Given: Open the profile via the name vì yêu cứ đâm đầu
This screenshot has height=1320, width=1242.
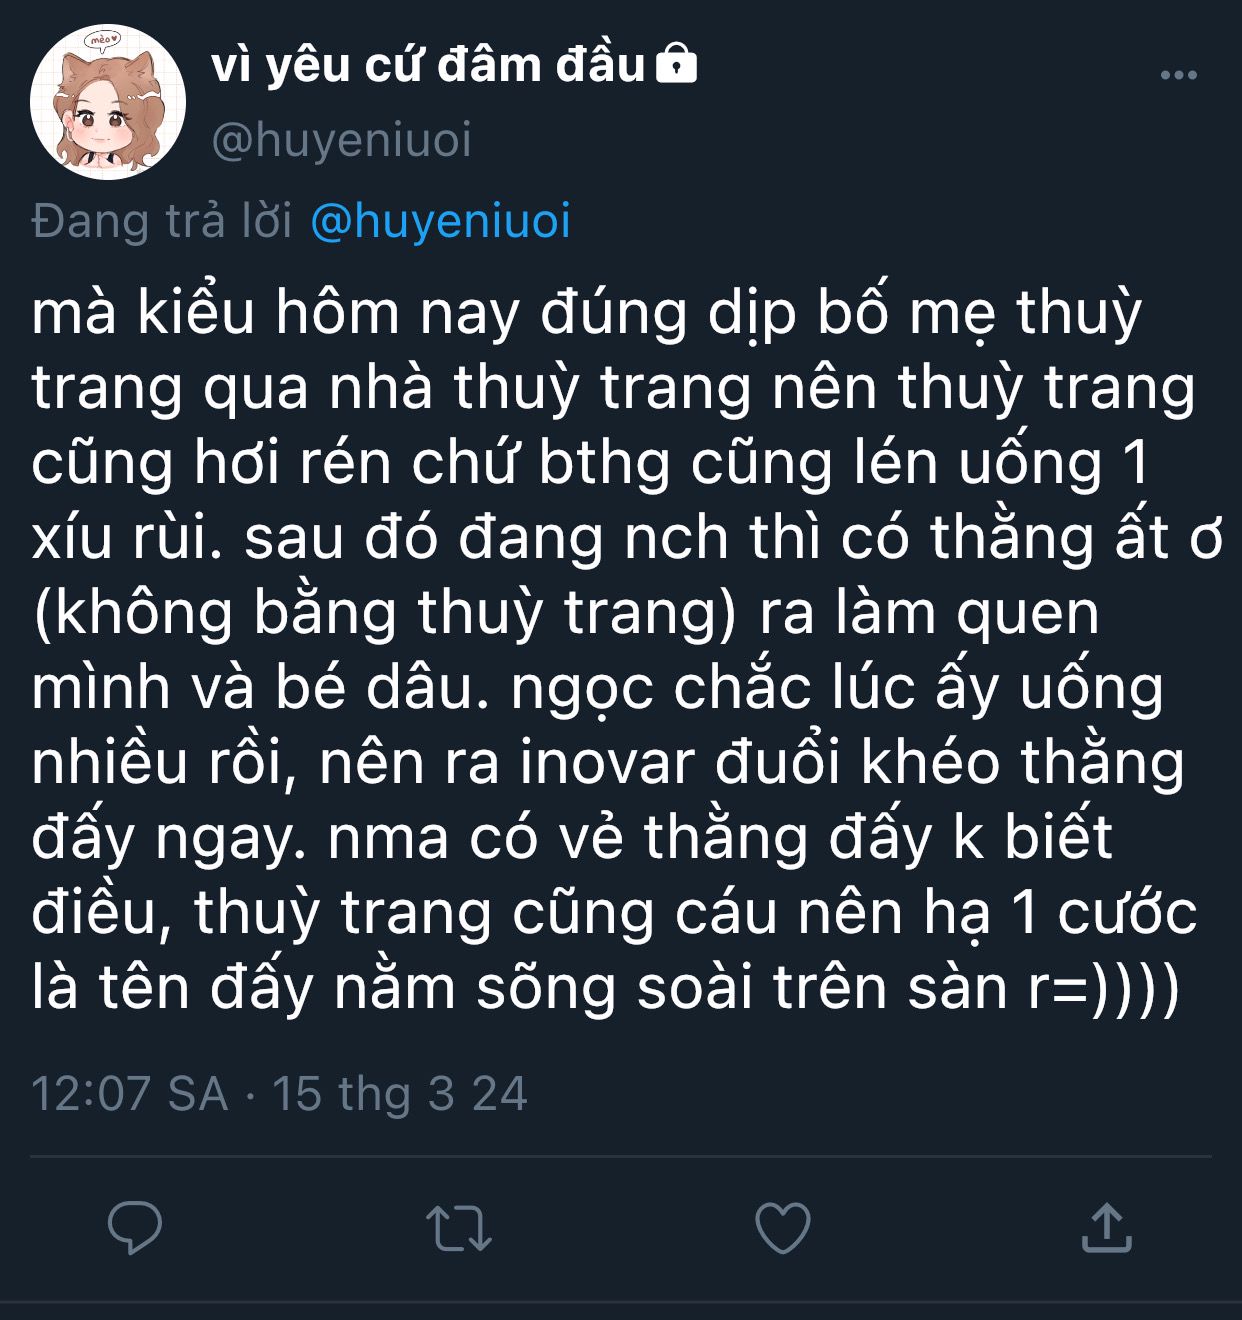Looking at the screenshot, I should click(428, 65).
